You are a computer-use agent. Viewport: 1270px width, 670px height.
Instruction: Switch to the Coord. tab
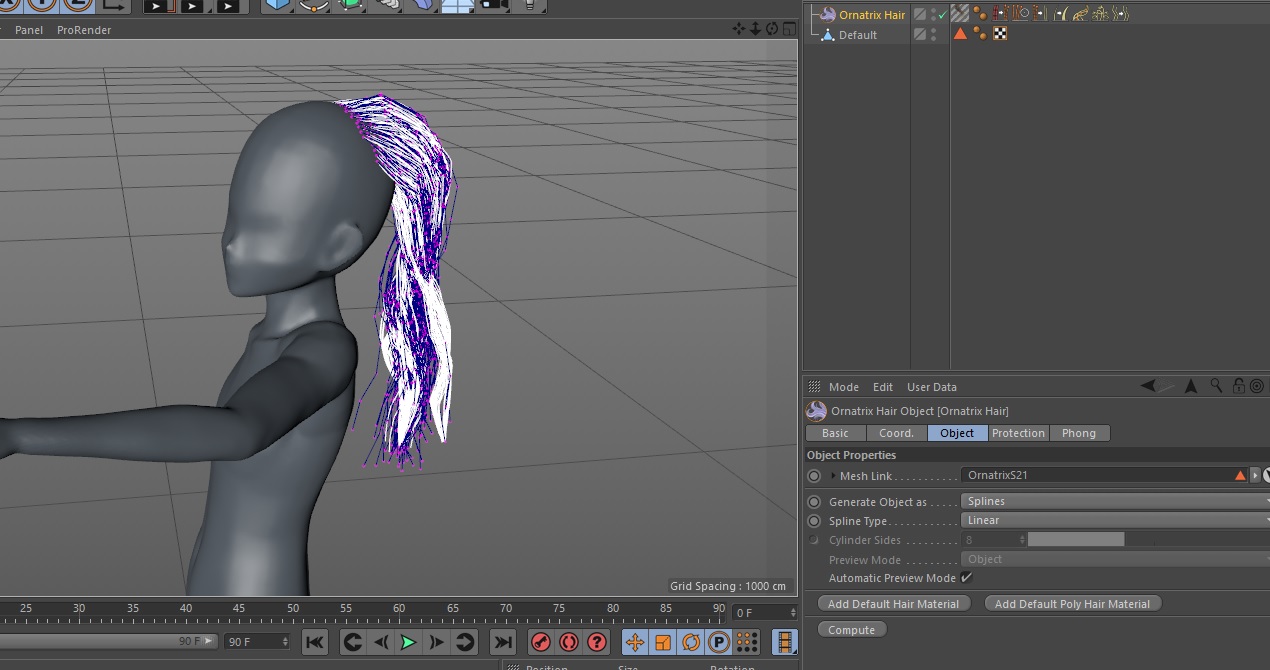pos(896,433)
